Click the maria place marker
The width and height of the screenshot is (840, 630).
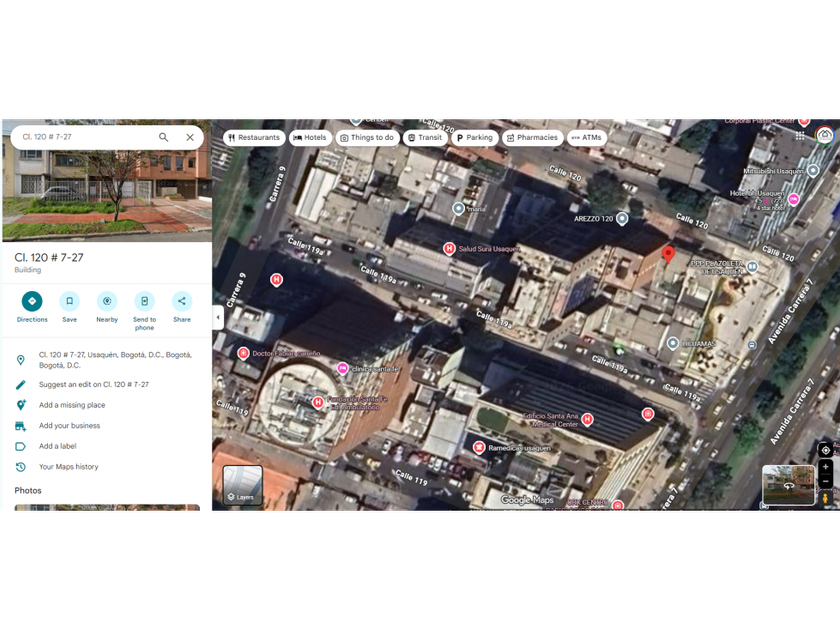pos(458,208)
